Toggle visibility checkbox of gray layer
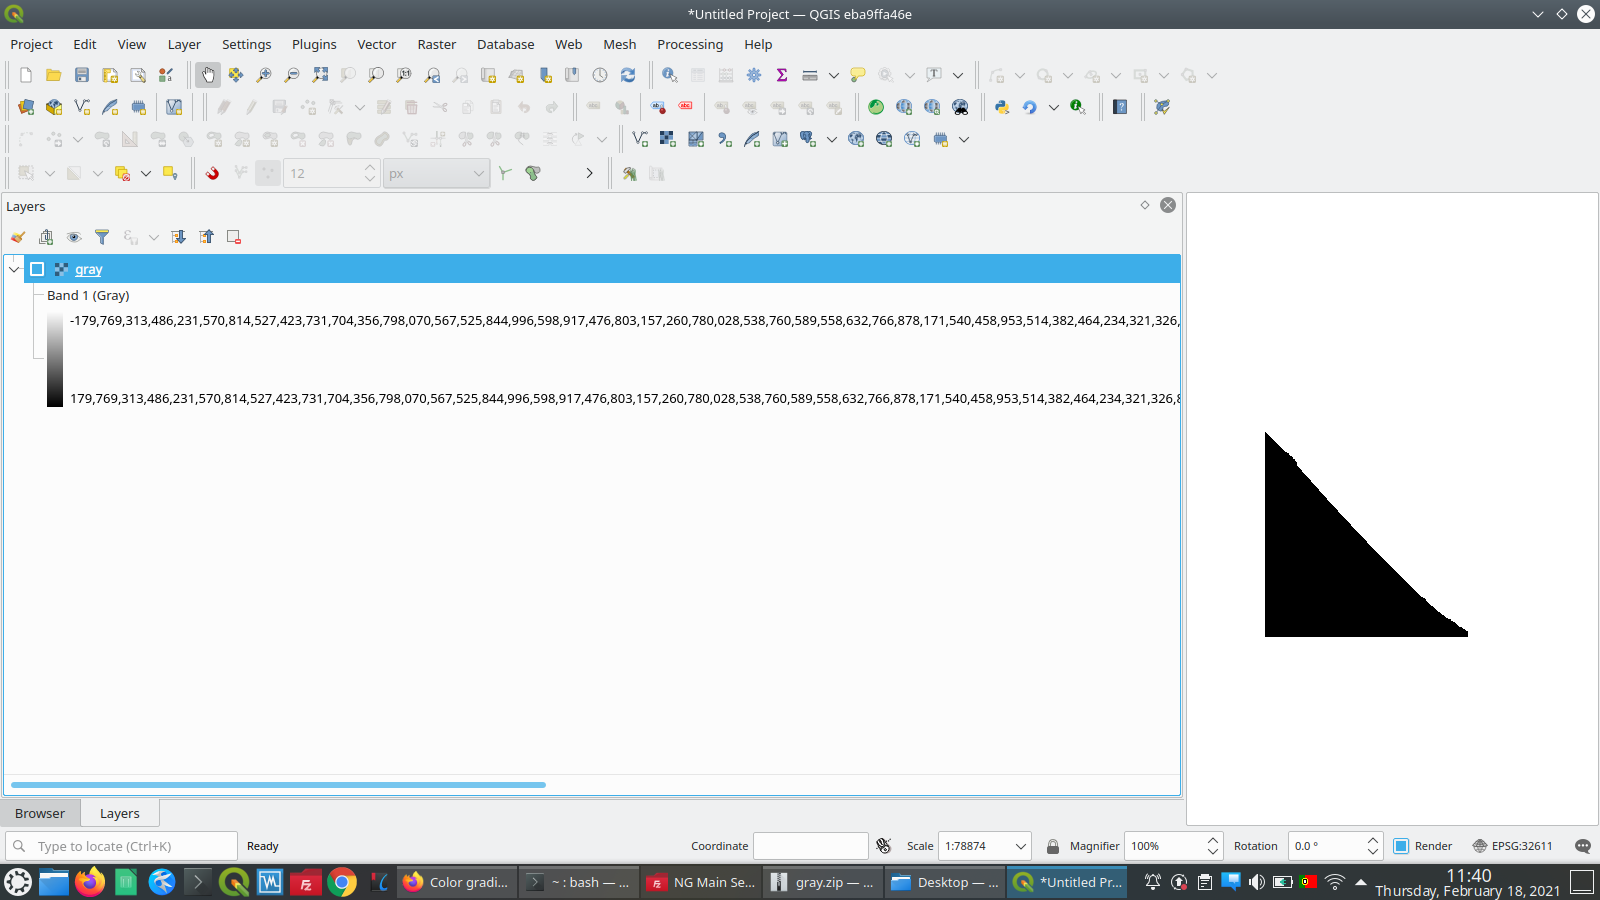Screen dimensions: 1600x900 [37, 269]
